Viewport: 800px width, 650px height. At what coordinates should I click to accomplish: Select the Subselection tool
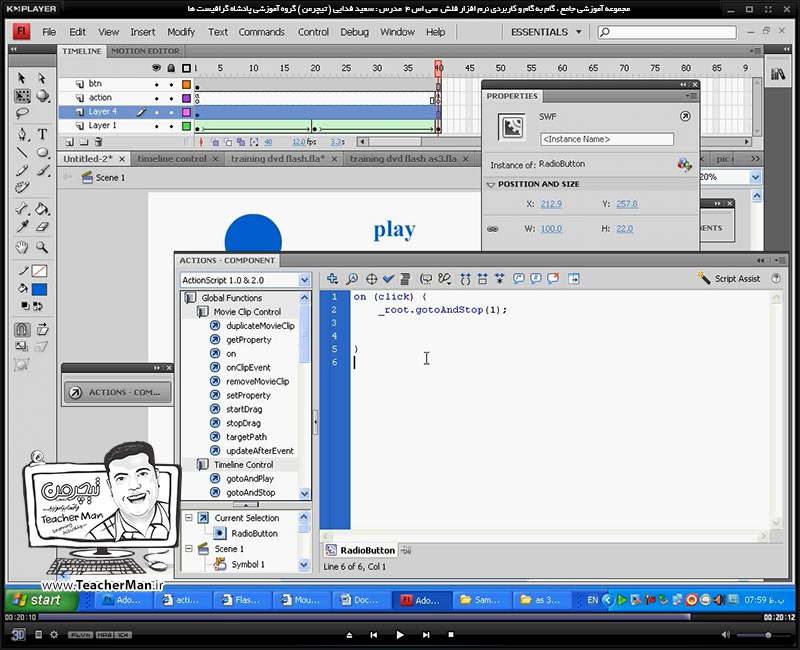(x=42, y=78)
